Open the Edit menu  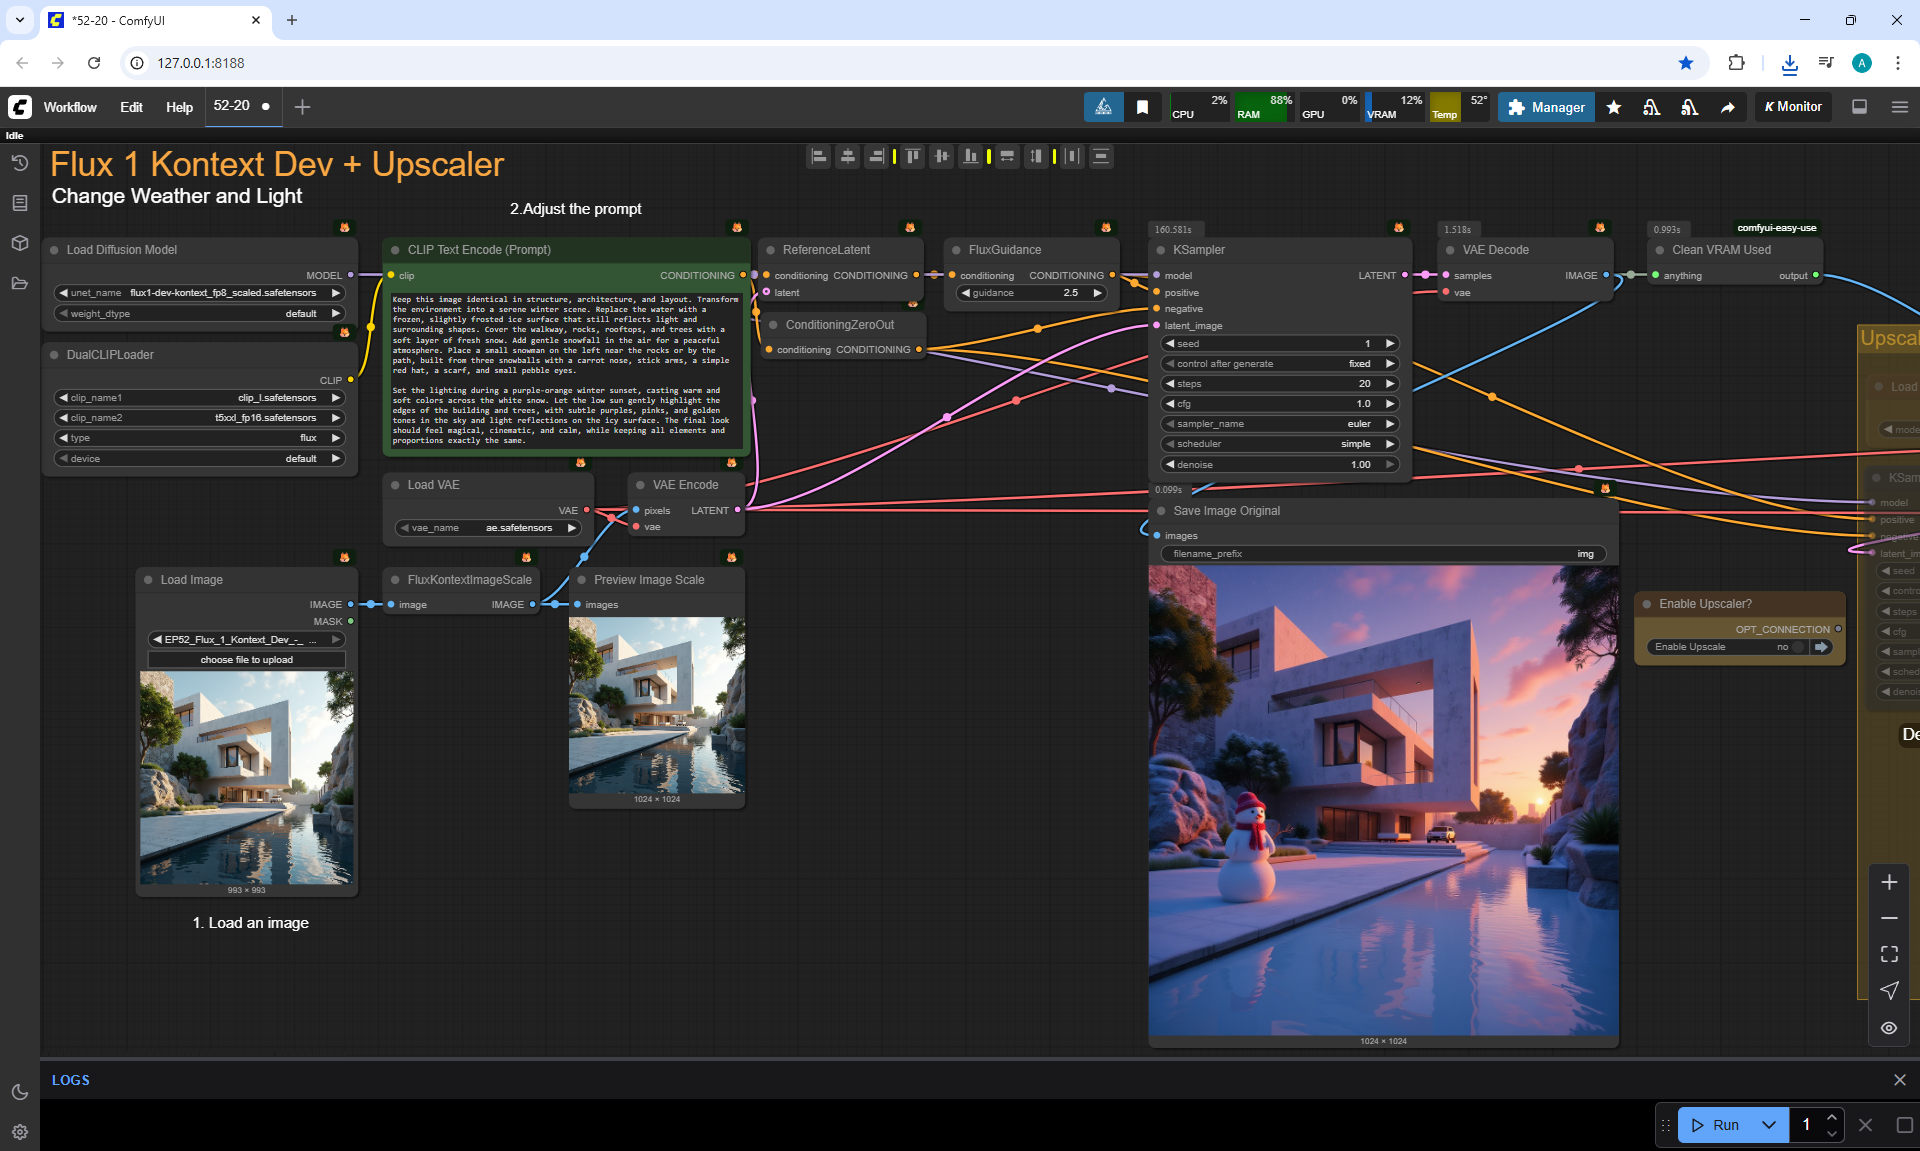[131, 107]
